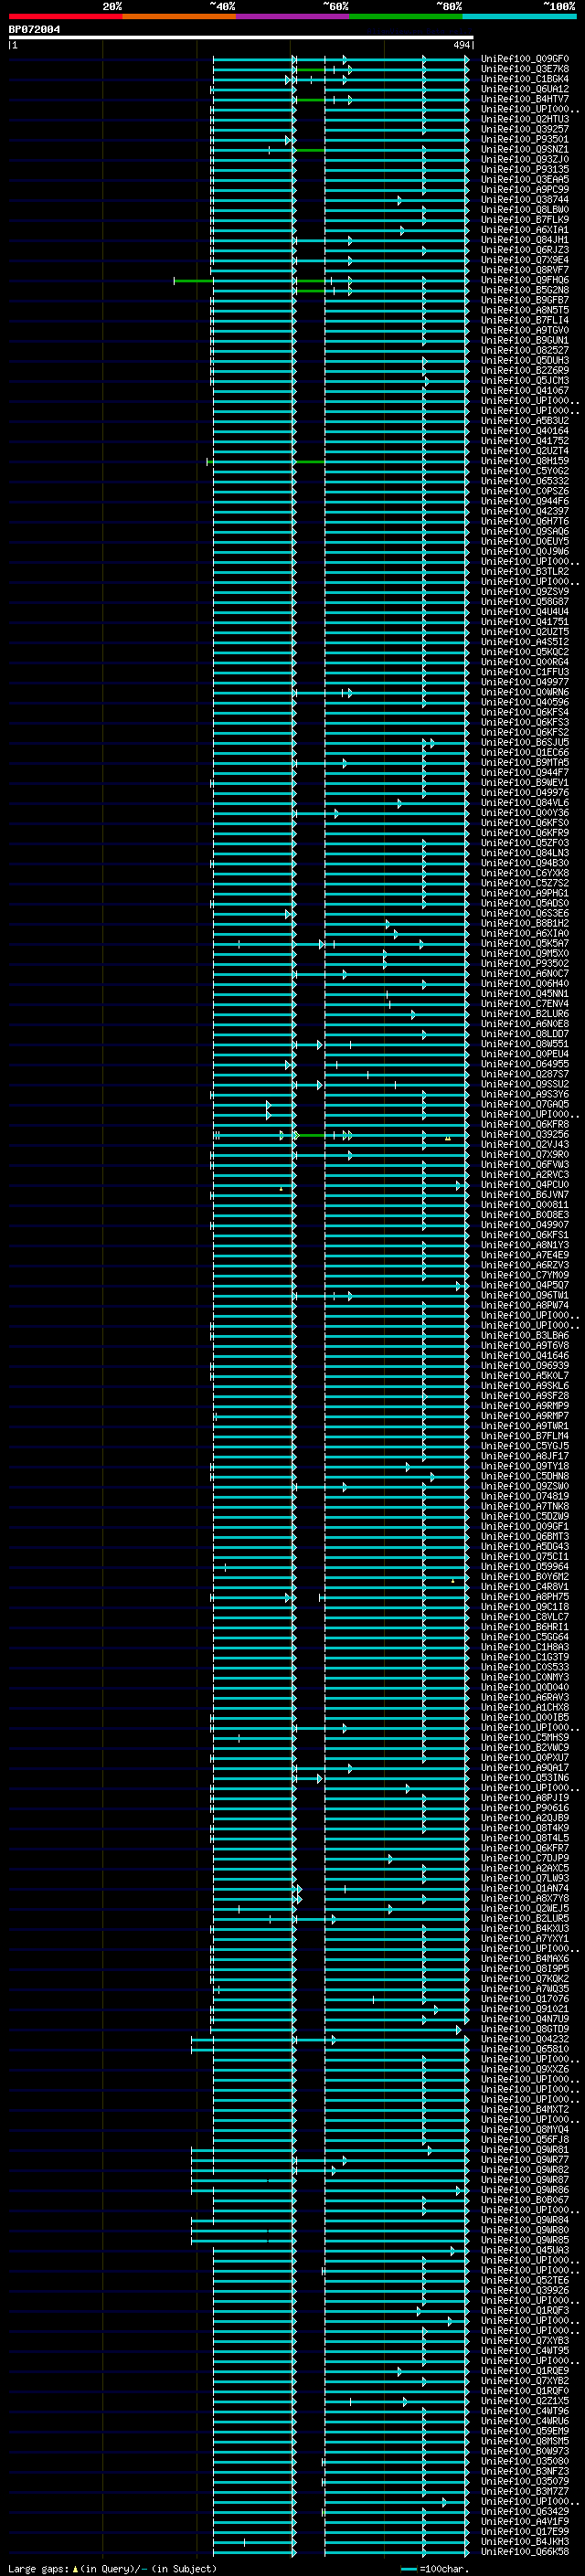Select hit UniRef100_A5K0L7
Screen dimensions: 585x2576
click(x=525, y=1376)
